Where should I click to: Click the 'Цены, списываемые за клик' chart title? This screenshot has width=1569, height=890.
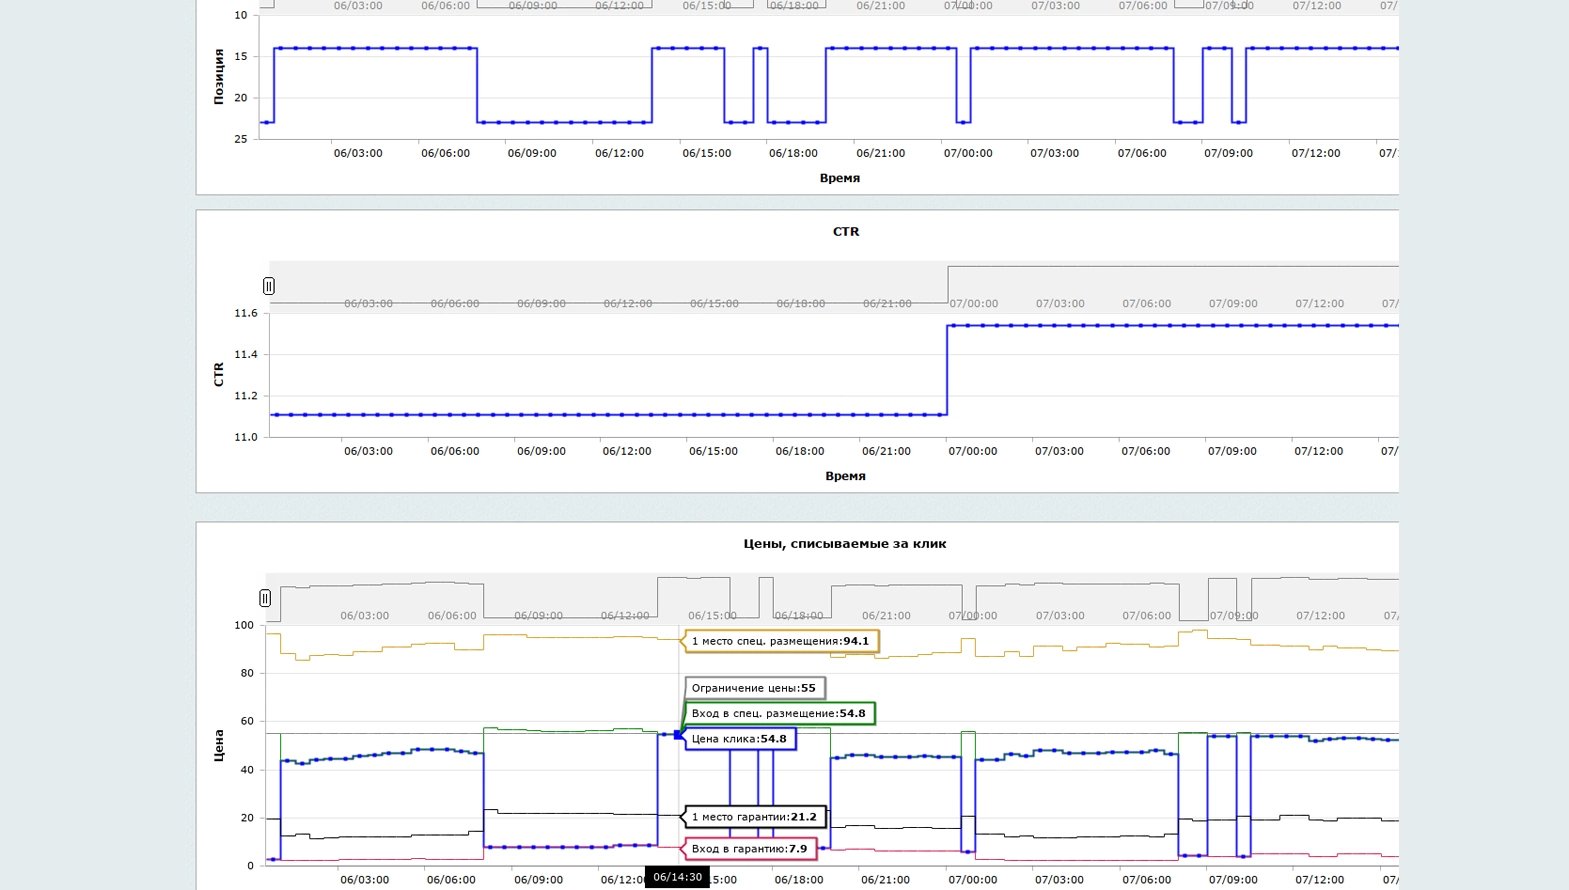coord(845,544)
